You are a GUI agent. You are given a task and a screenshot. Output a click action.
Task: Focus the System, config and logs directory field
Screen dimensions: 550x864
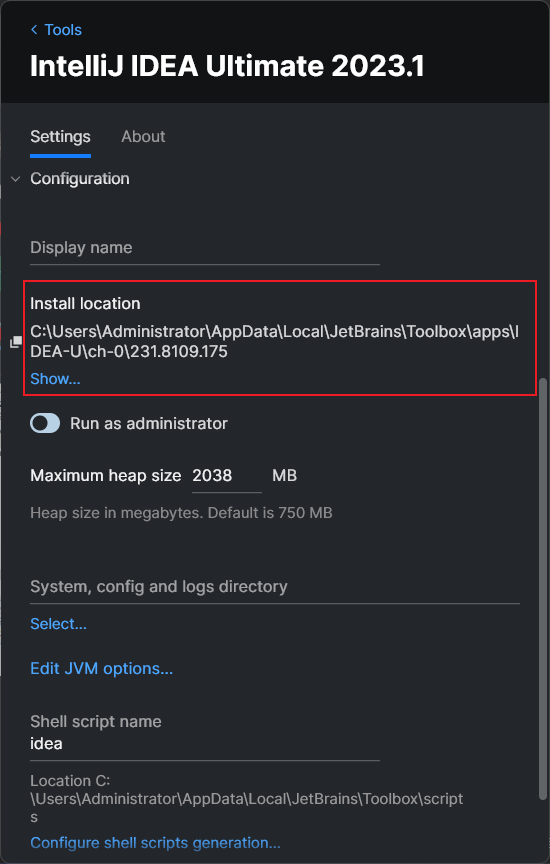coord(275,587)
